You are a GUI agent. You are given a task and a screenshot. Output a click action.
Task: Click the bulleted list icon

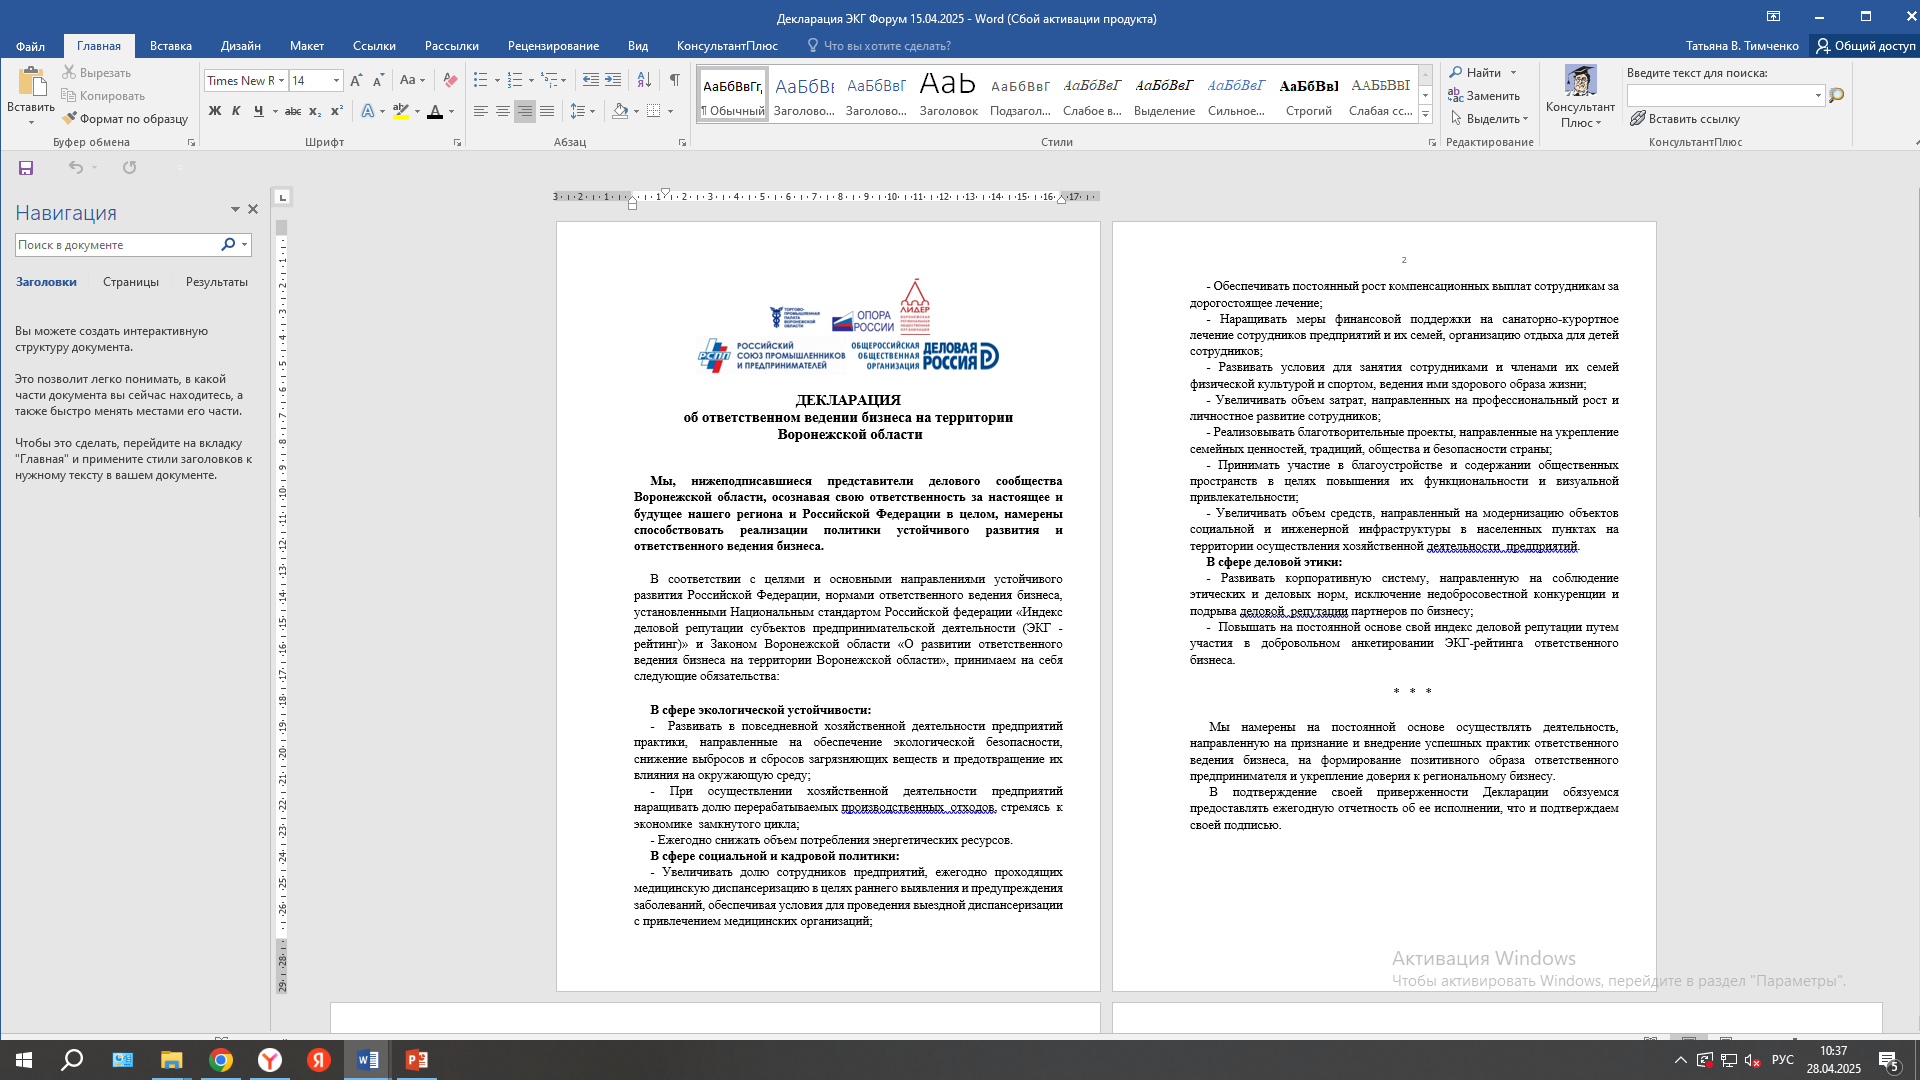pos(481,81)
